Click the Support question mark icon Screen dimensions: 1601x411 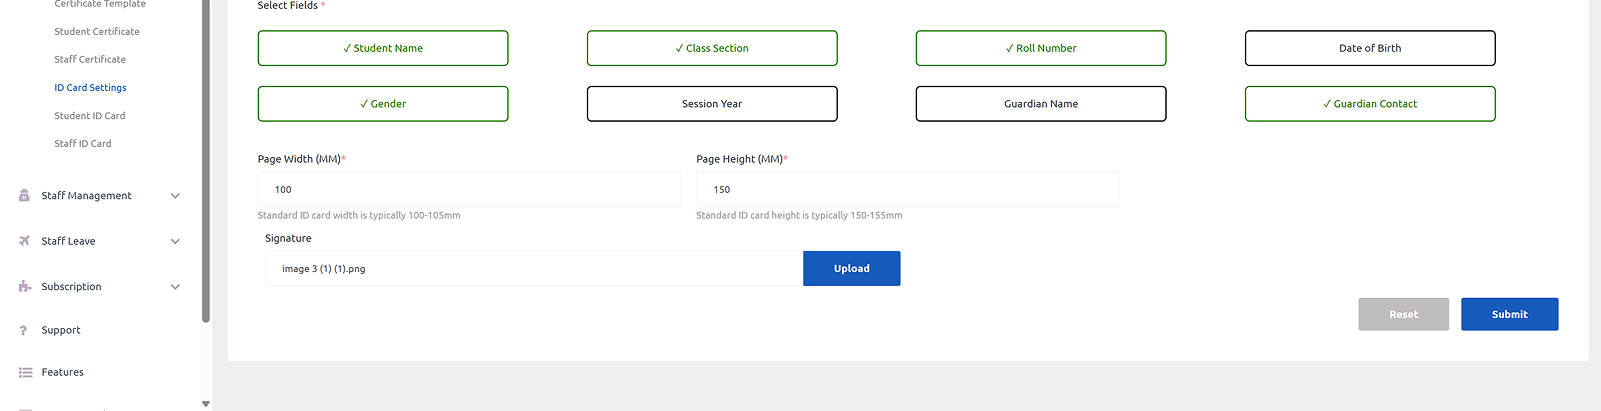pos(24,330)
